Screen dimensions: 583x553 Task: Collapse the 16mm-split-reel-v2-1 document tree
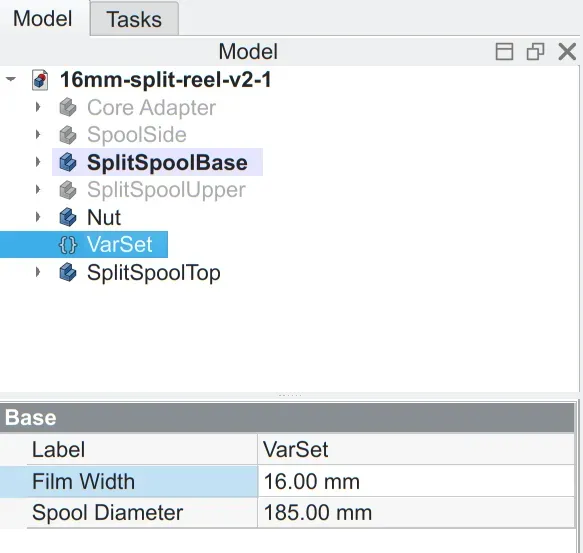[11, 79]
